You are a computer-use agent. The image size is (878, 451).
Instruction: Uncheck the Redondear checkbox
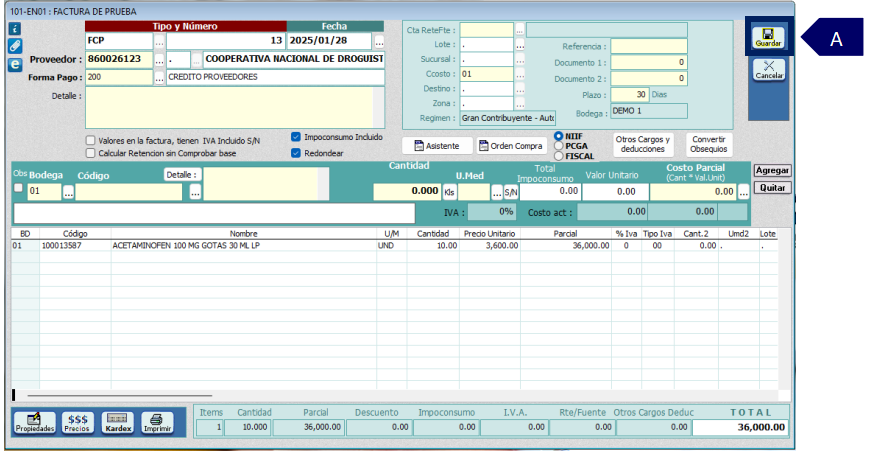[296, 153]
